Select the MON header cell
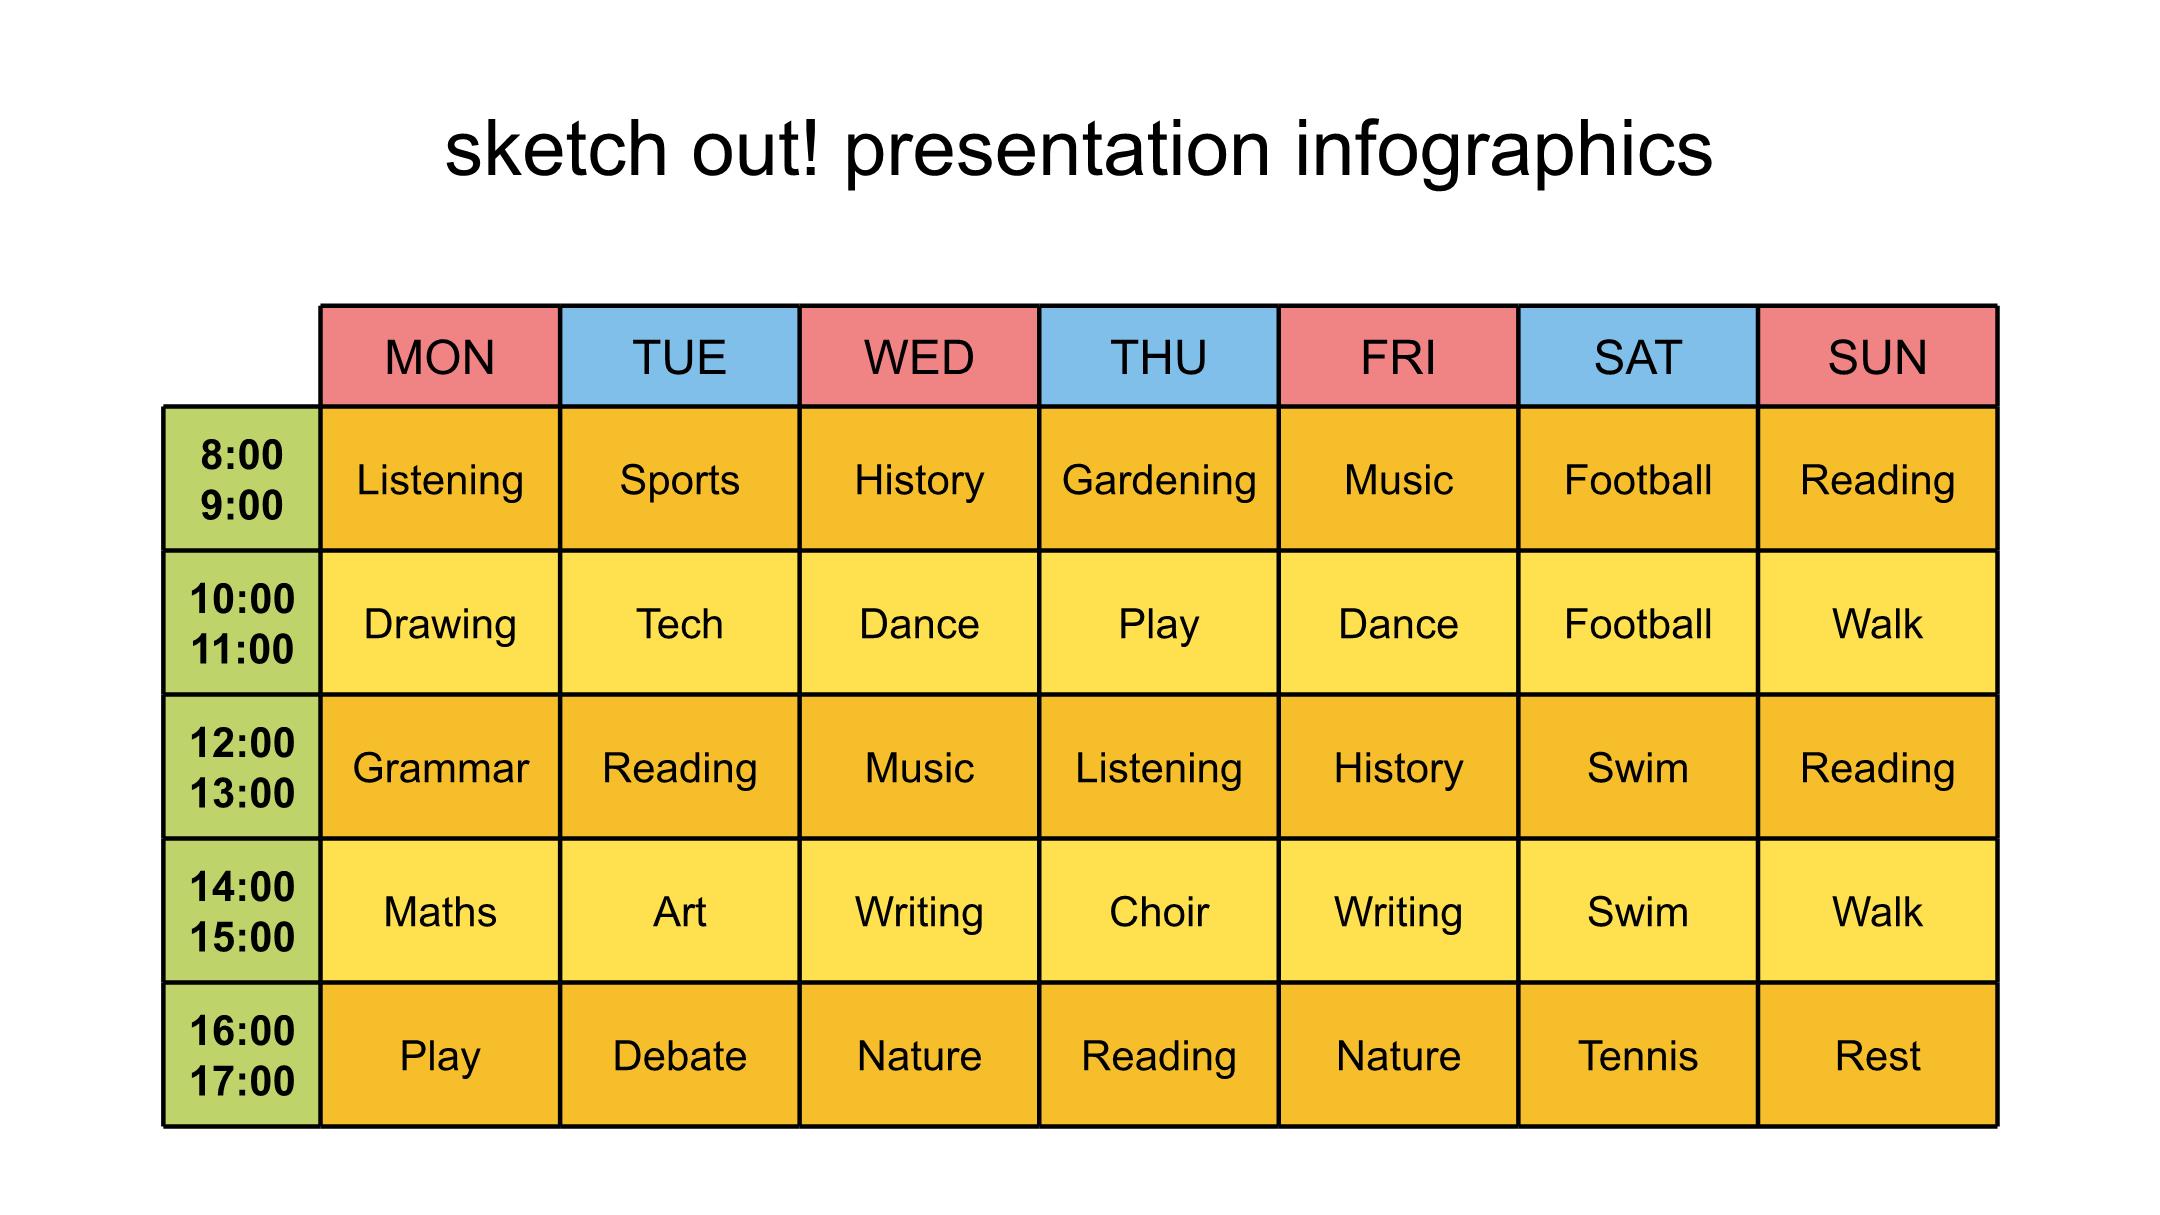 pos(440,357)
